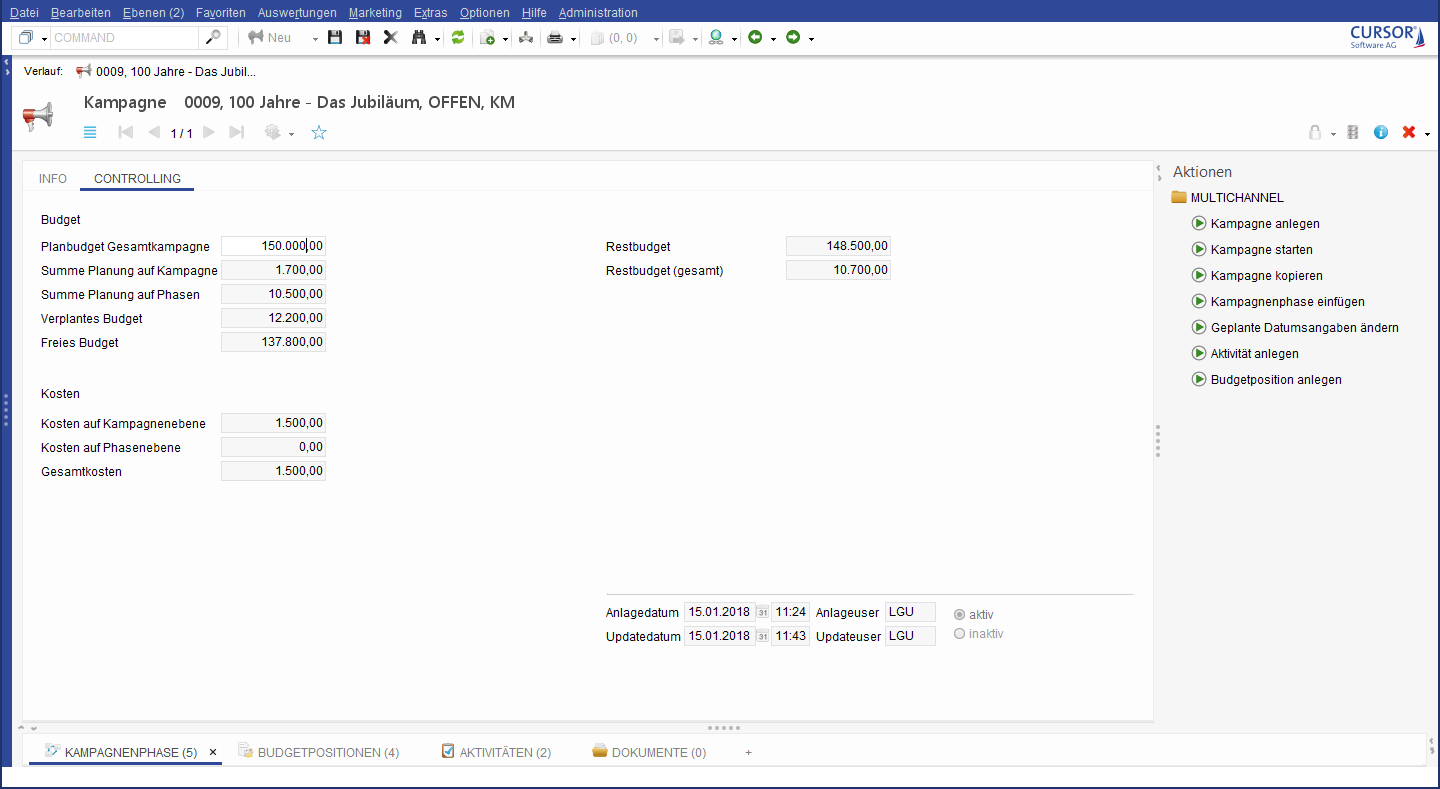Switch to the INFO tab
The height and width of the screenshot is (789, 1440).
pyautogui.click(x=53, y=179)
